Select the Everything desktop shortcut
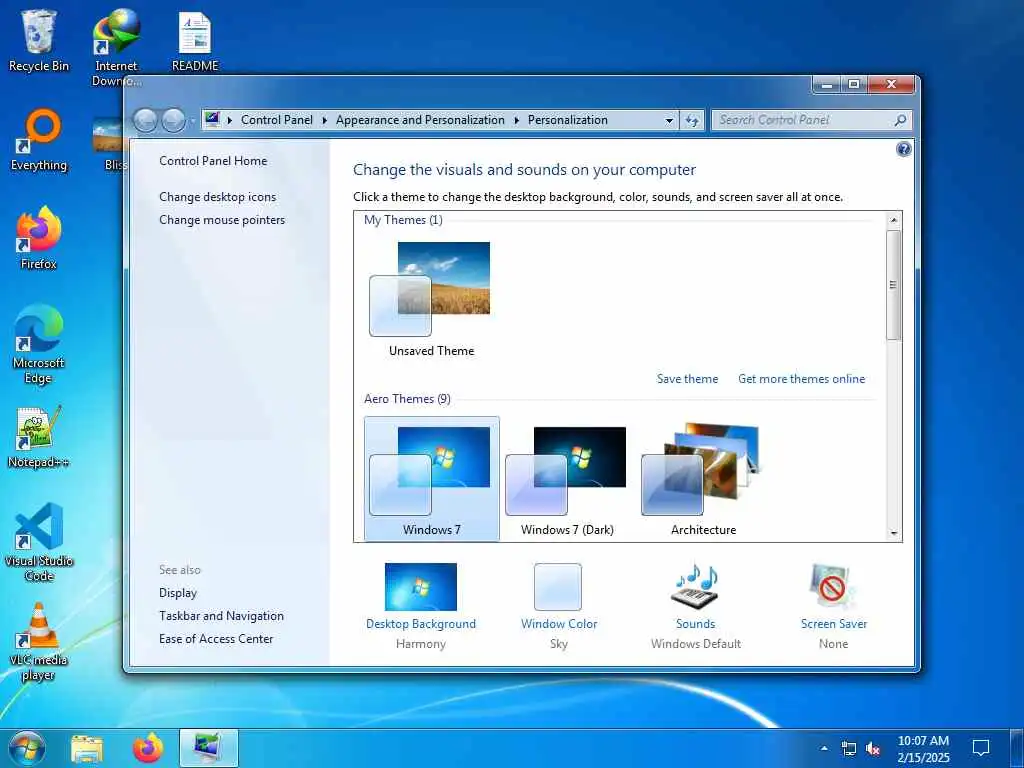The image size is (1024, 768). pyautogui.click(x=39, y=140)
